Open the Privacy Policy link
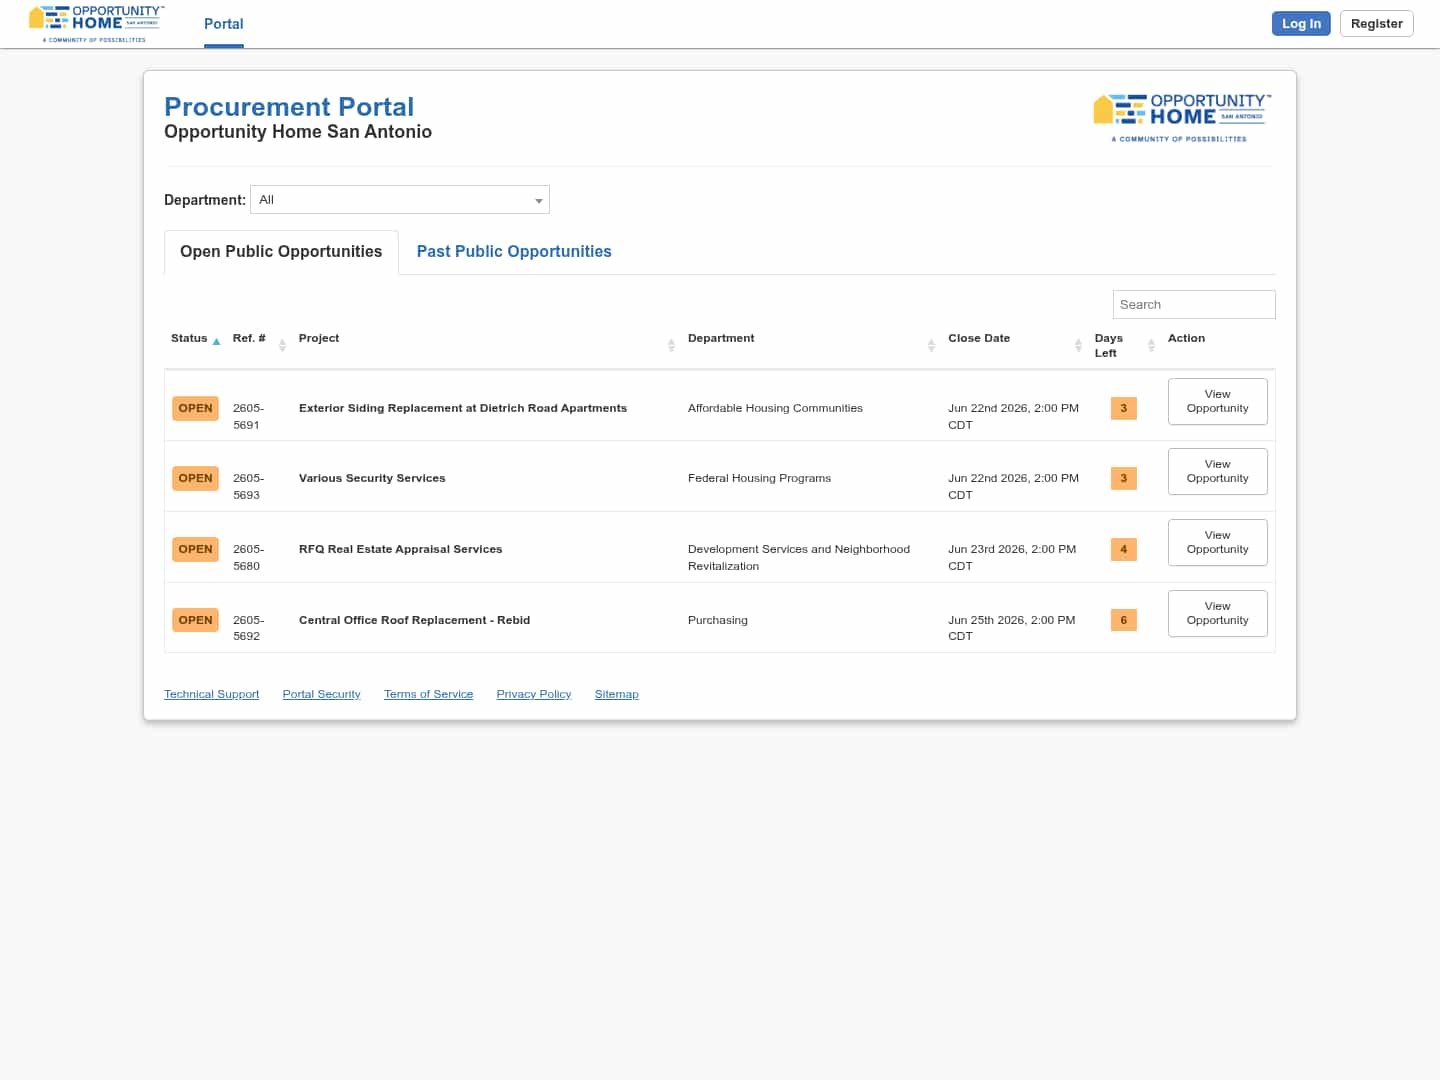Image resolution: width=1440 pixels, height=1080 pixels. [x=533, y=694]
